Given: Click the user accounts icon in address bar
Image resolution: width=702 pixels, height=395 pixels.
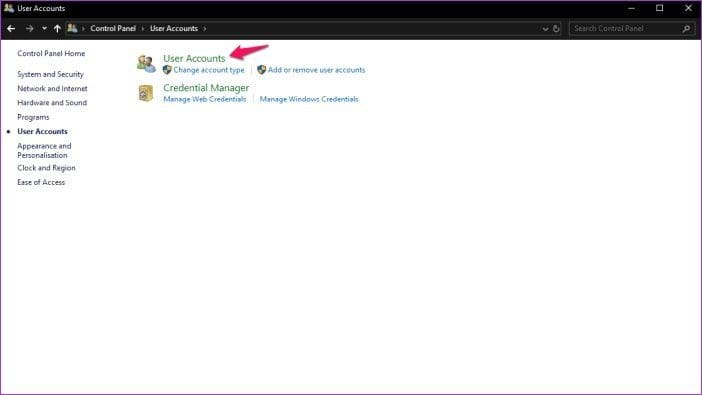Looking at the screenshot, I should pos(72,28).
